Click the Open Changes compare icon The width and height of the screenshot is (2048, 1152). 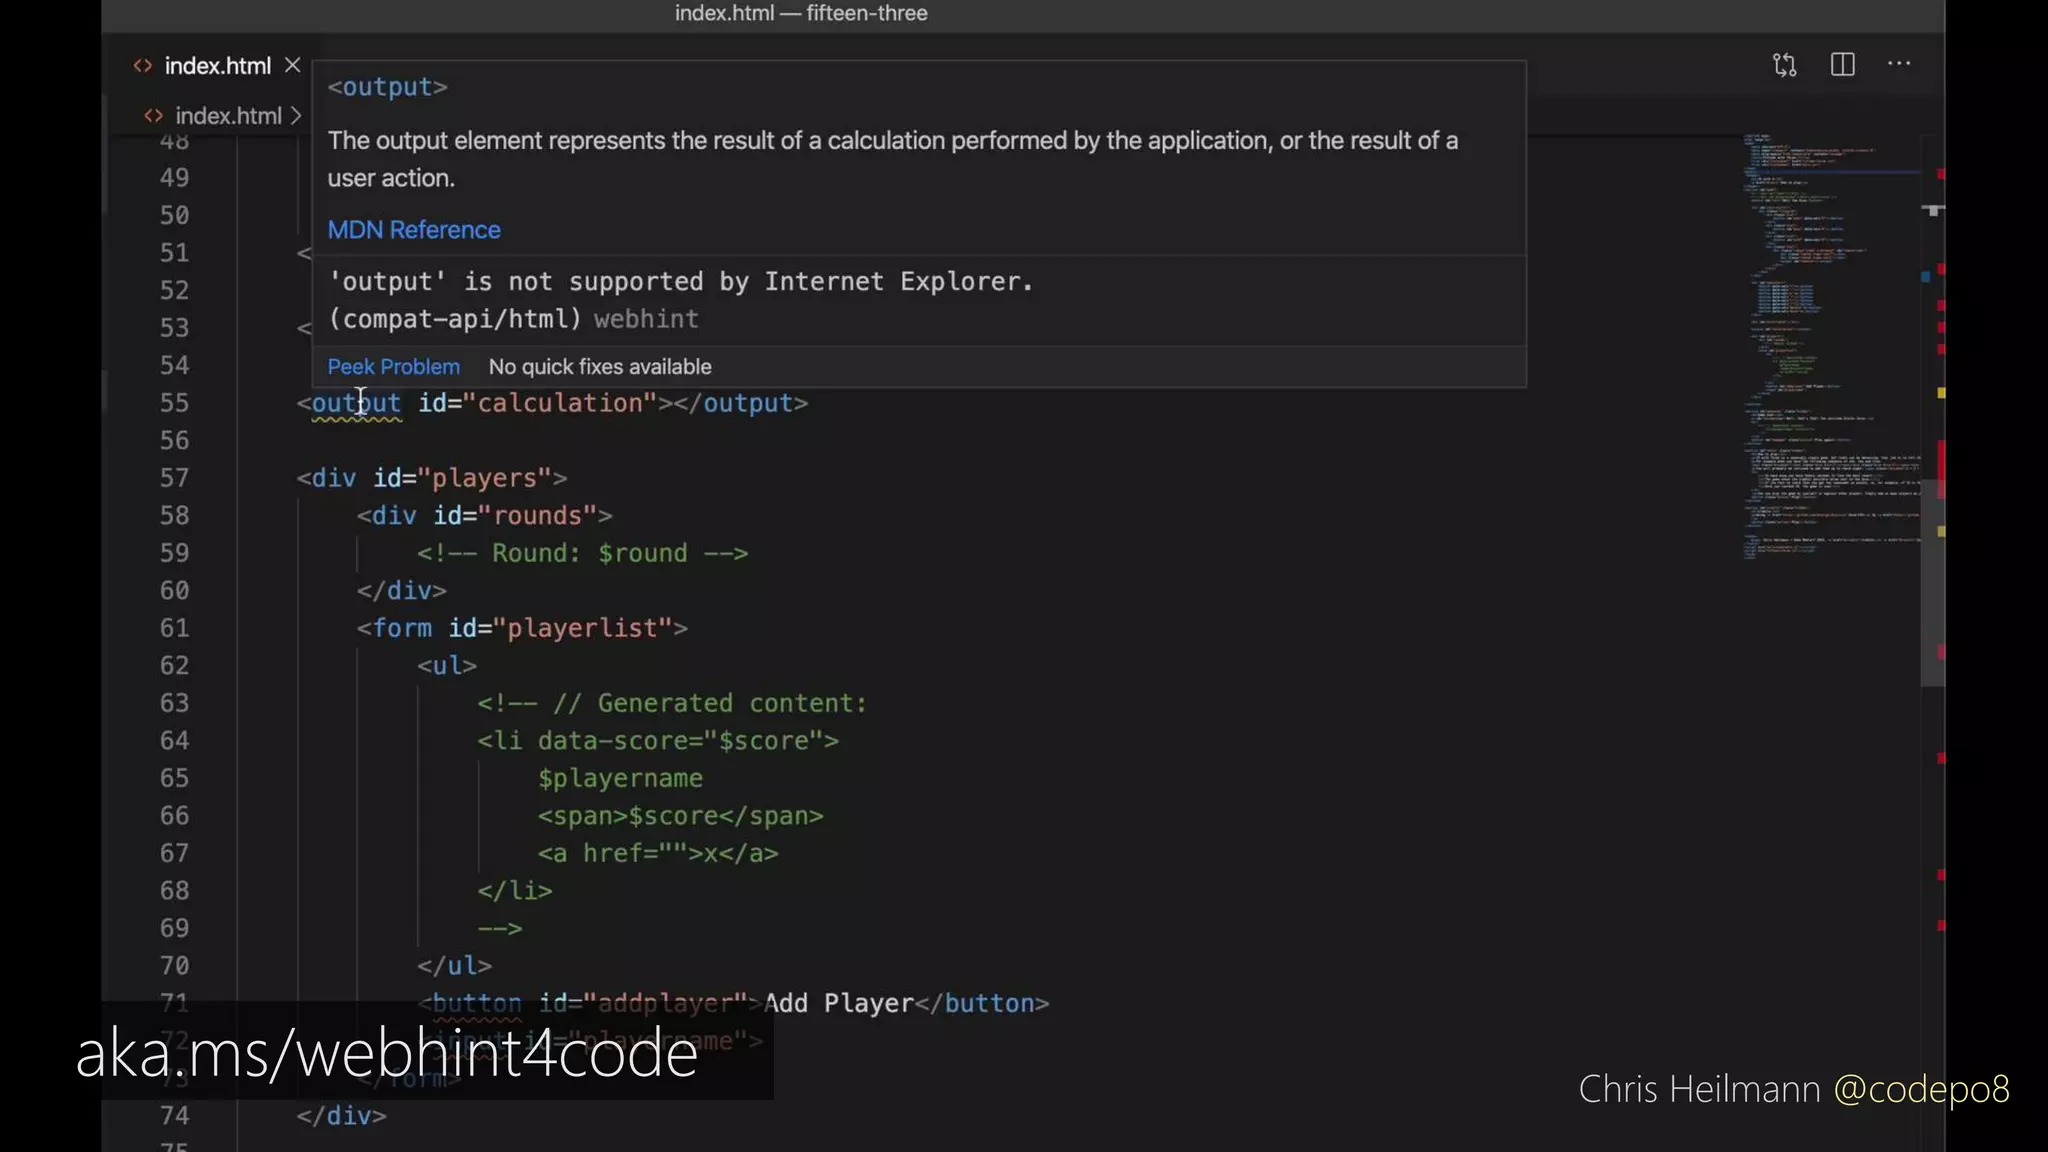pyautogui.click(x=1785, y=65)
